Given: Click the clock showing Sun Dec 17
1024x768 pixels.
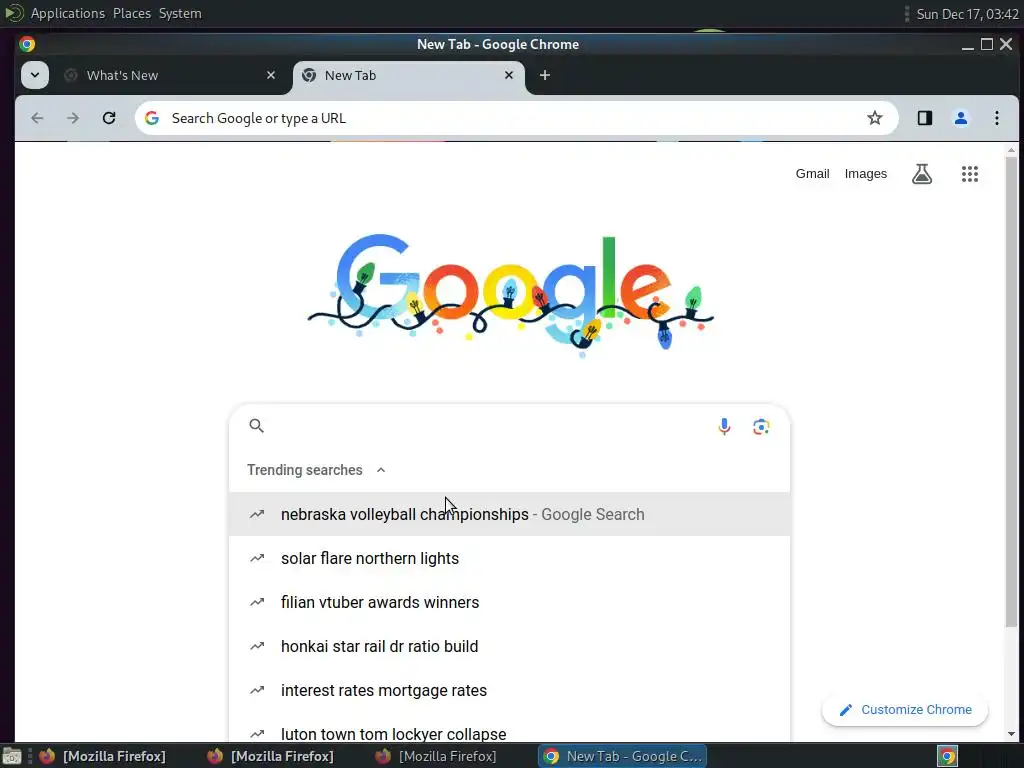Looking at the screenshot, I should pos(967,14).
